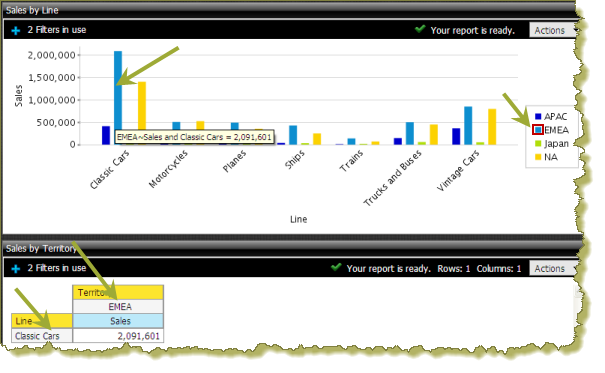Select the NA Vintage Cars bar

pyautogui.click(x=492, y=127)
